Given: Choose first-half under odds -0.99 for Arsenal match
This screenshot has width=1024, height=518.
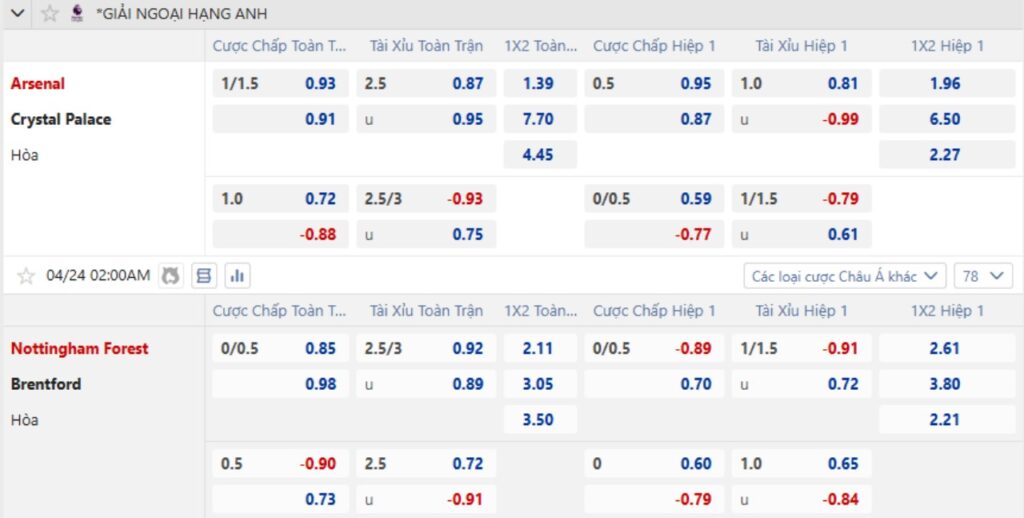Looking at the screenshot, I should (801, 119).
